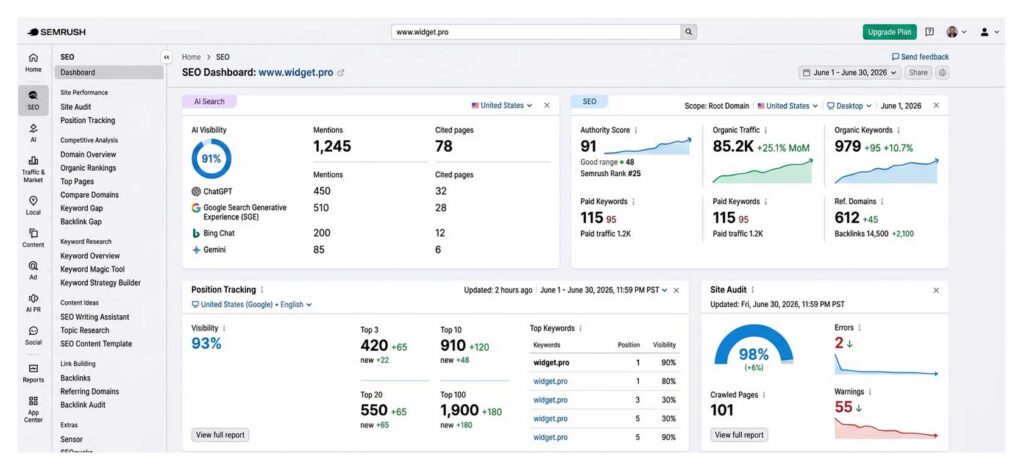This screenshot has height=472, width=1024.
Task: Collapse the SEO sidebar panel
Action: 167,57
